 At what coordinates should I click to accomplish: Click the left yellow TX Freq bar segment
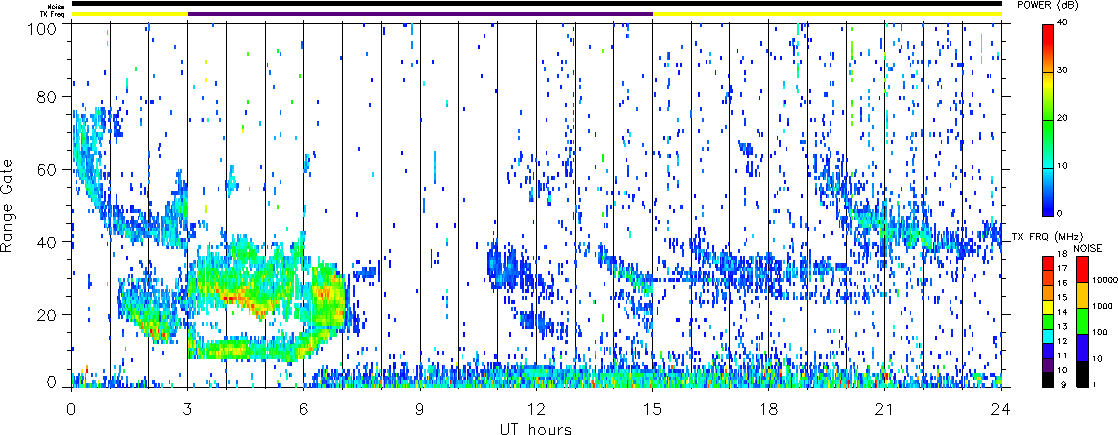click(129, 13)
